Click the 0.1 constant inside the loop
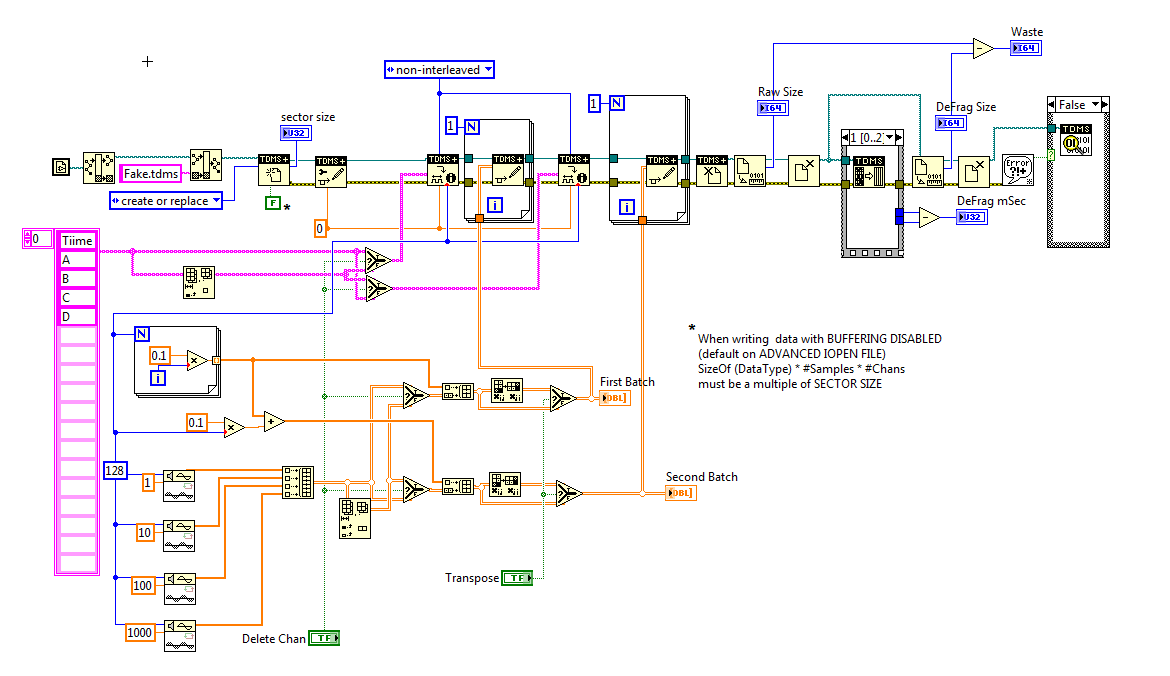 160,356
